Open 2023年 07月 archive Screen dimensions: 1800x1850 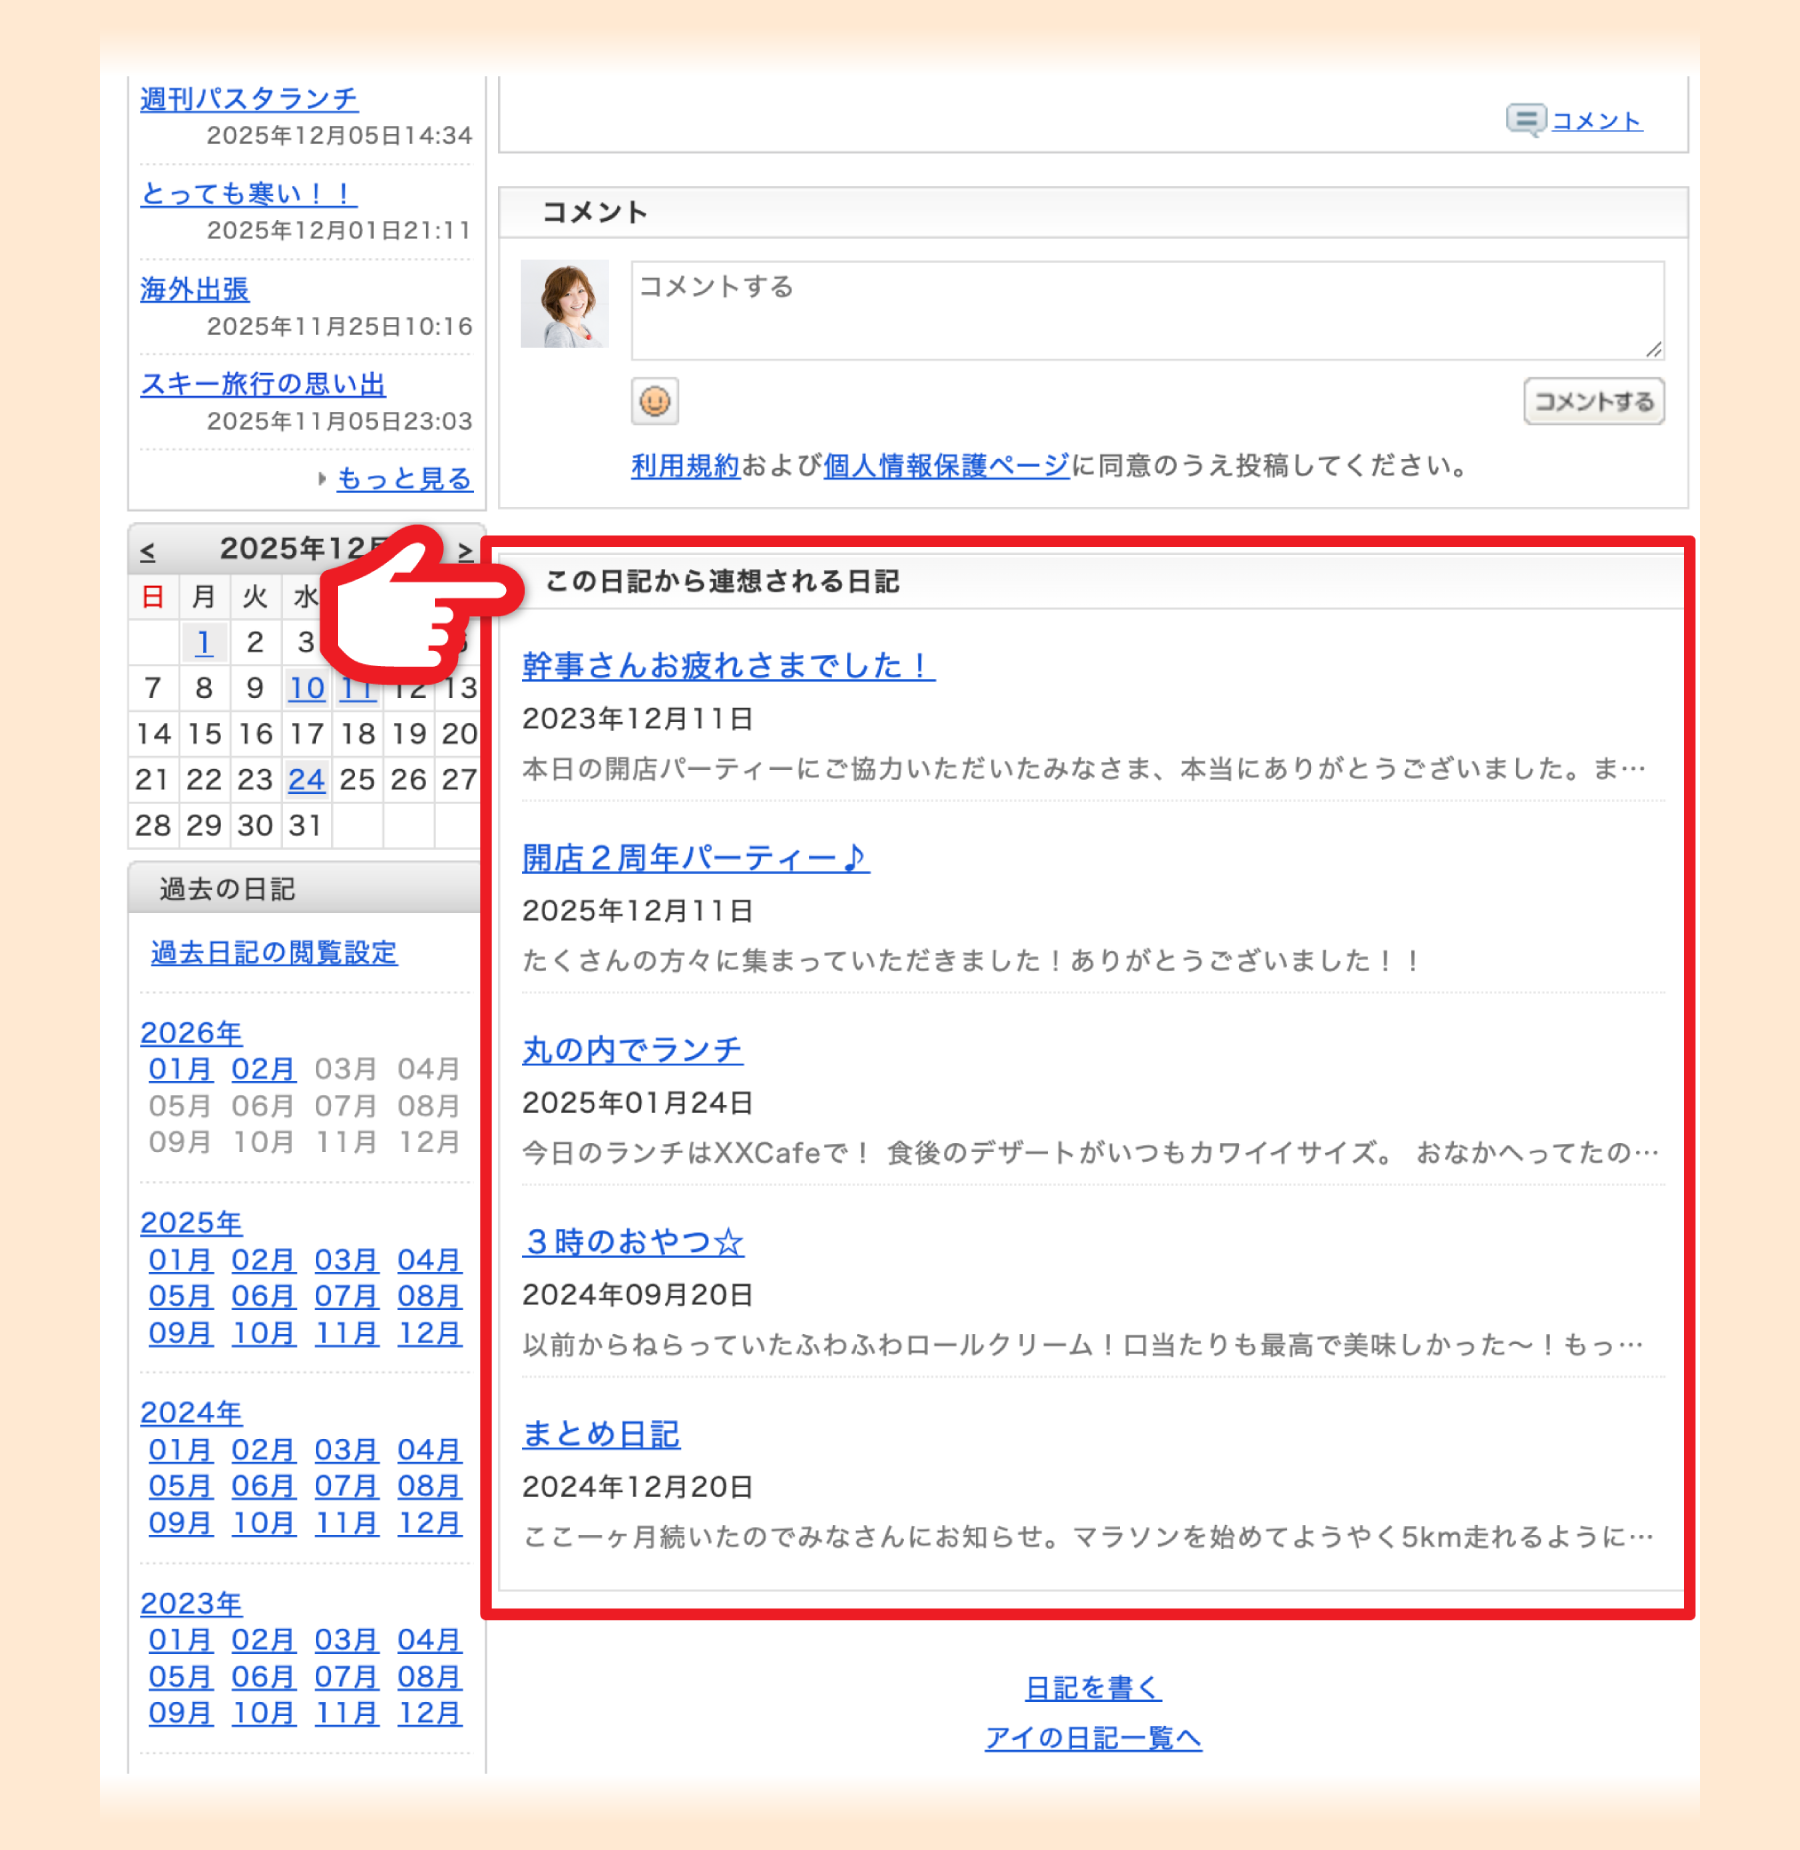click(347, 1677)
